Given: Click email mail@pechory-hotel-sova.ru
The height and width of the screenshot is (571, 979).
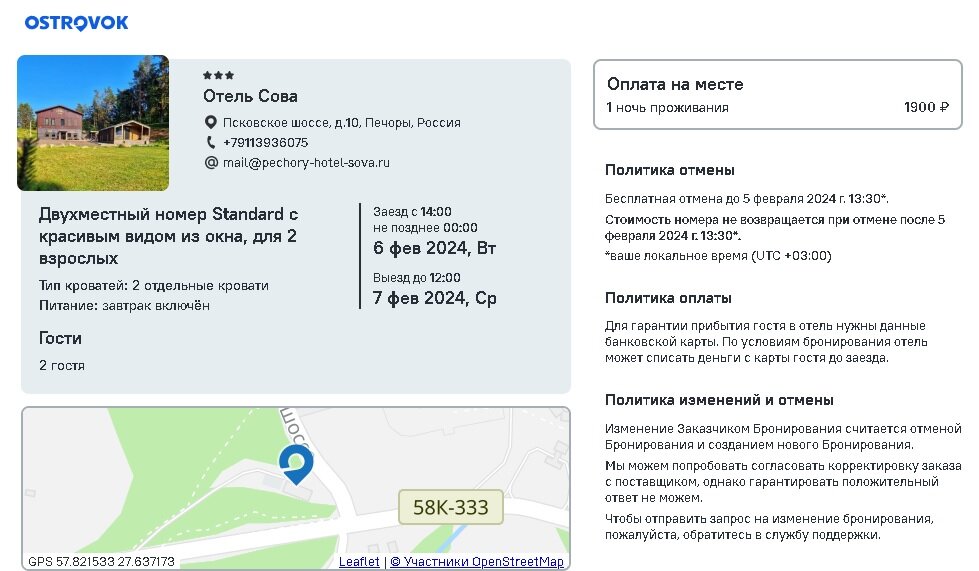Looking at the screenshot, I should 306,163.
